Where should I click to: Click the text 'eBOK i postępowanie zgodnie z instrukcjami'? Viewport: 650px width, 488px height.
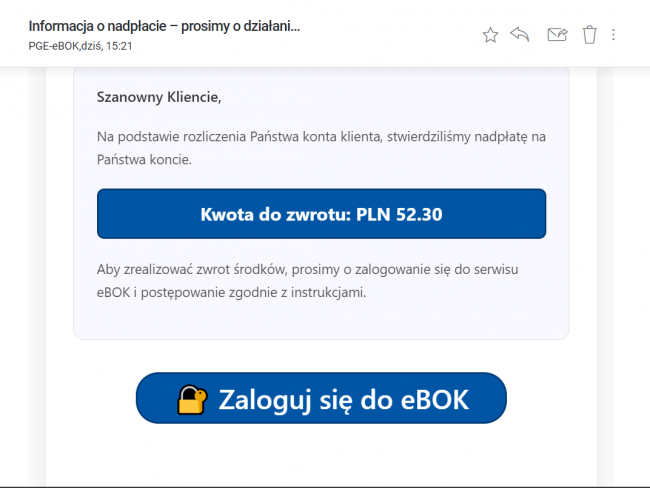coord(230,295)
